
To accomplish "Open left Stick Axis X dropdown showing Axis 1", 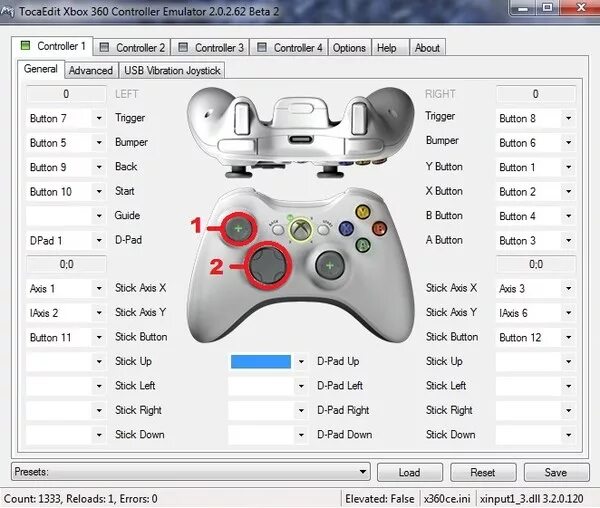I will pos(66,288).
